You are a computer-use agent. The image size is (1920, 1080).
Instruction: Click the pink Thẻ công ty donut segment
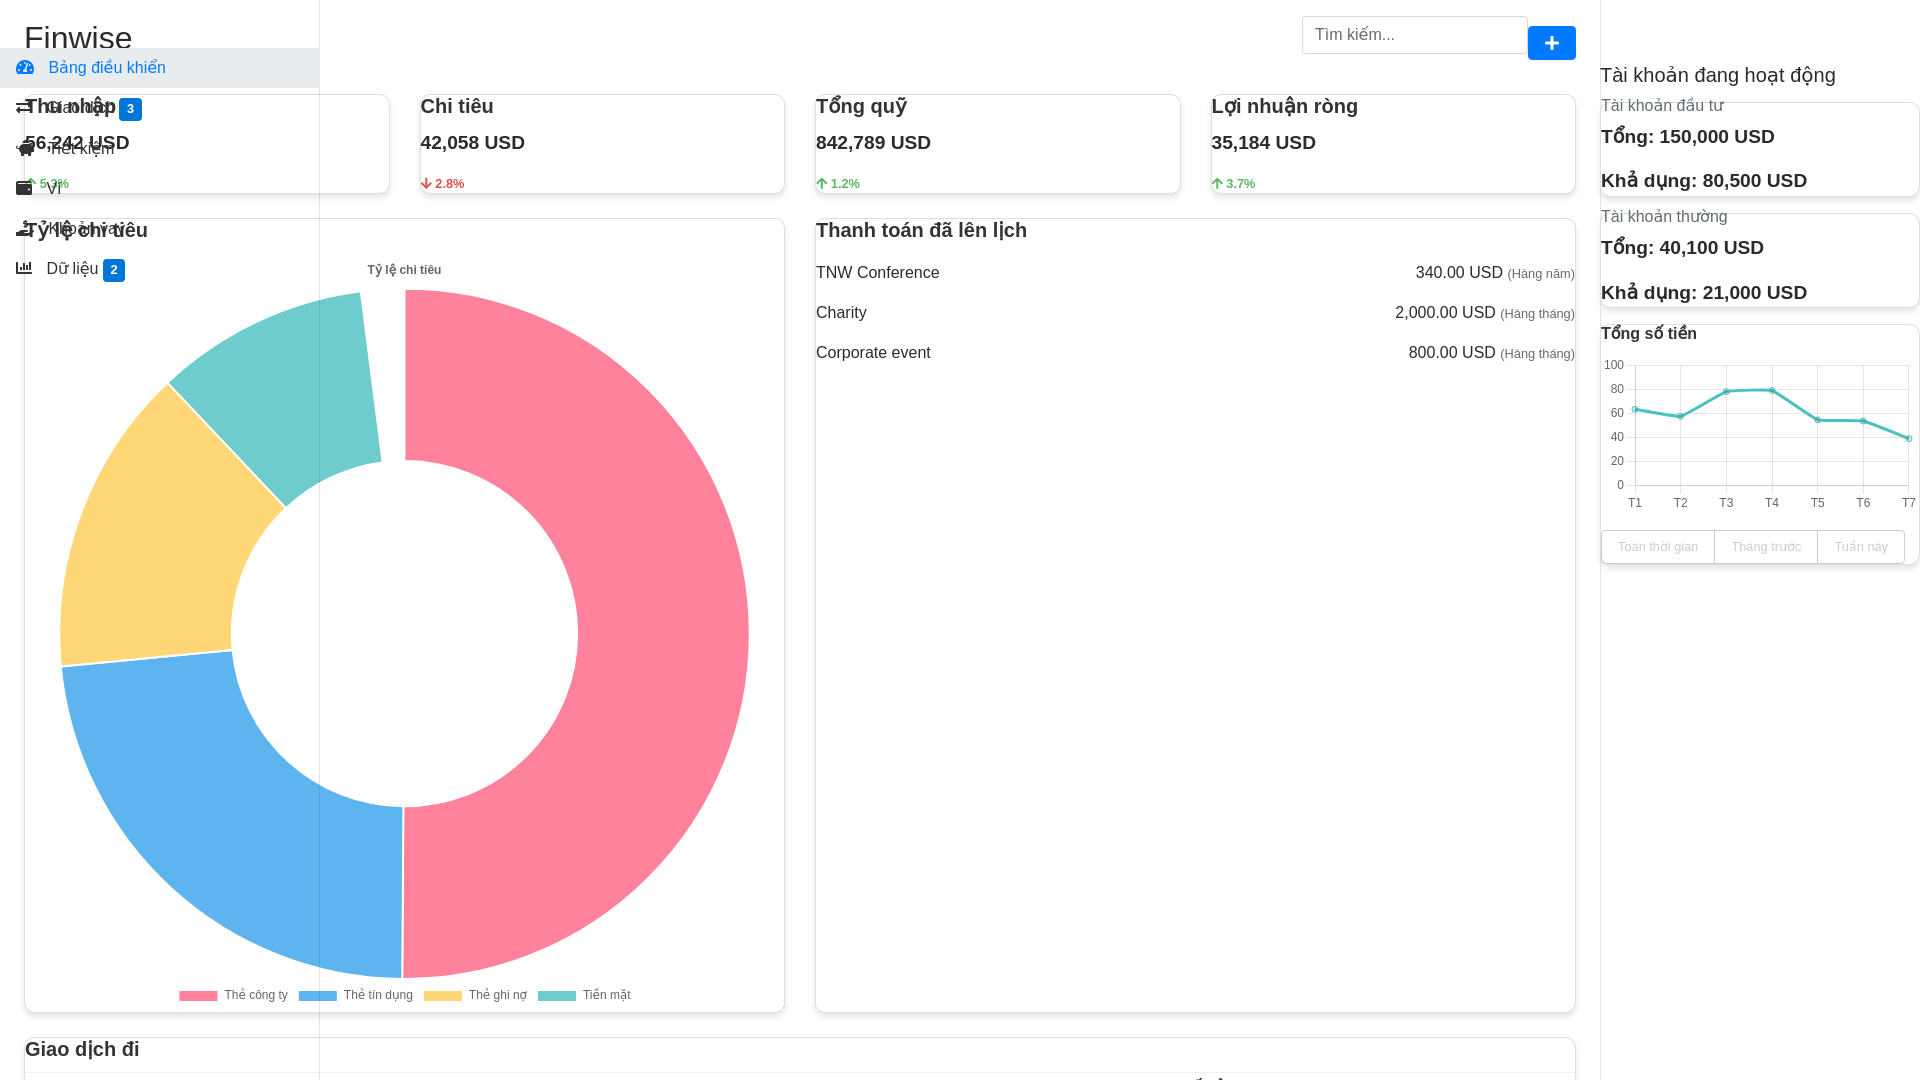pyautogui.click(x=662, y=634)
